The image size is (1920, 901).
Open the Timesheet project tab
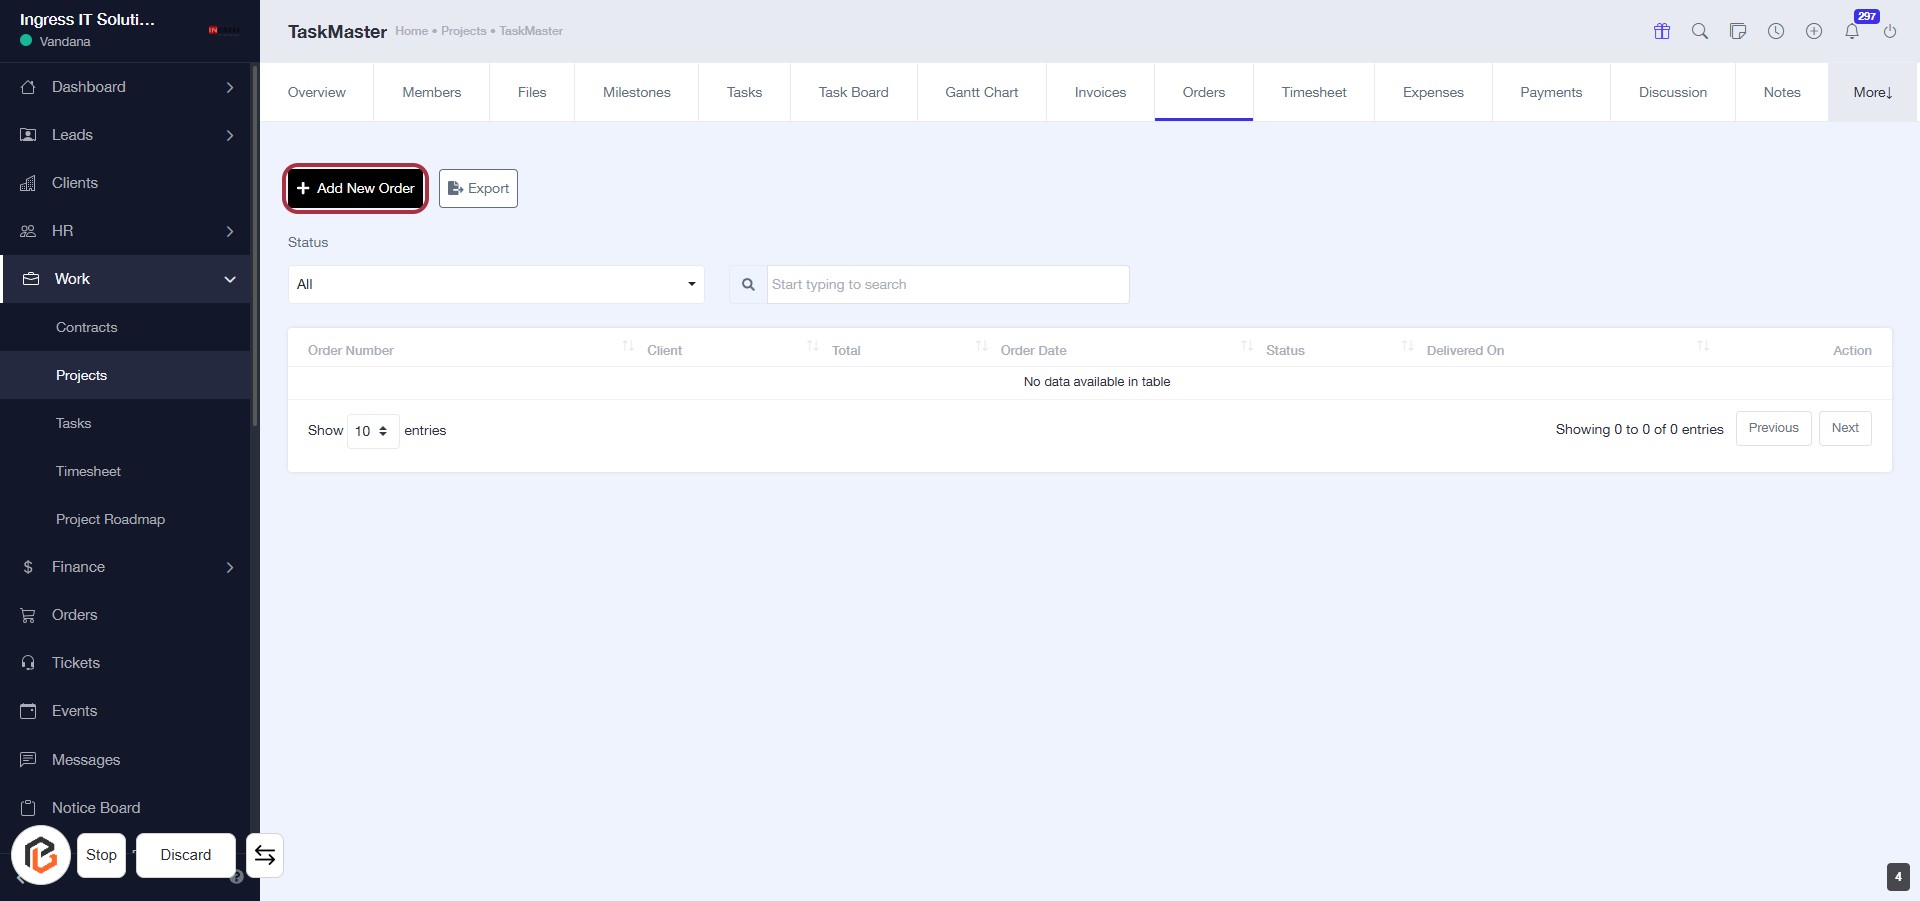(1313, 92)
